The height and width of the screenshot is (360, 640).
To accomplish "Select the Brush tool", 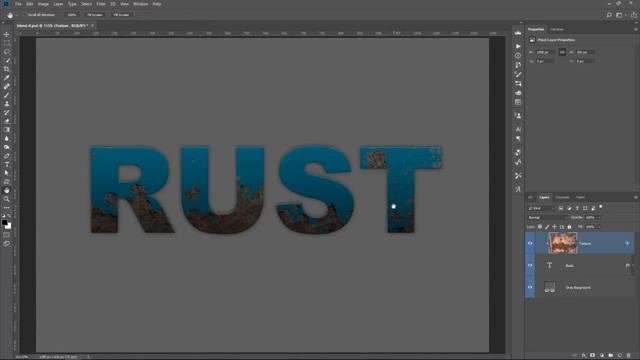I will click(7, 95).
